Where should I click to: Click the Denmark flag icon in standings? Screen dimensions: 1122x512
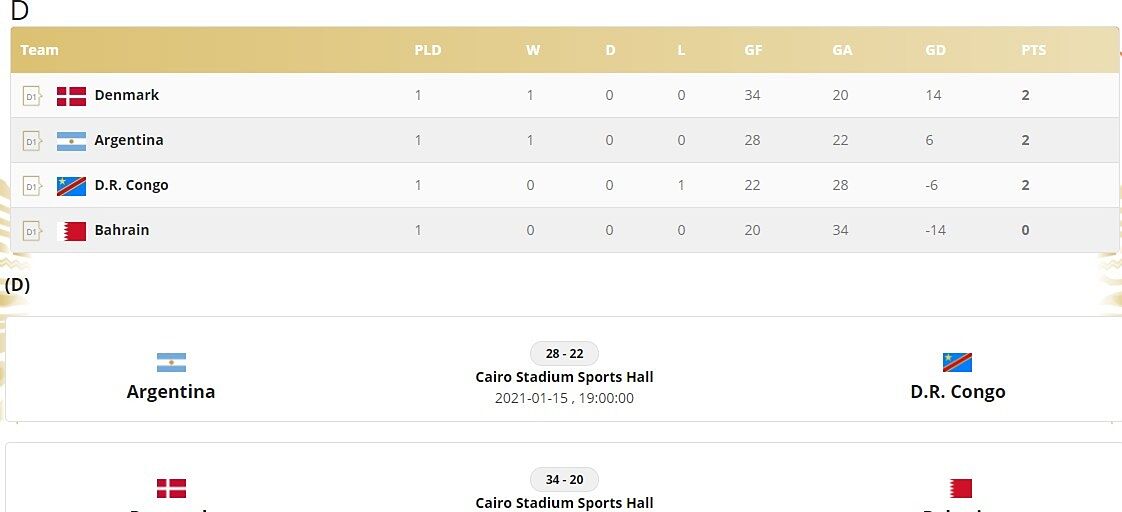tap(71, 96)
